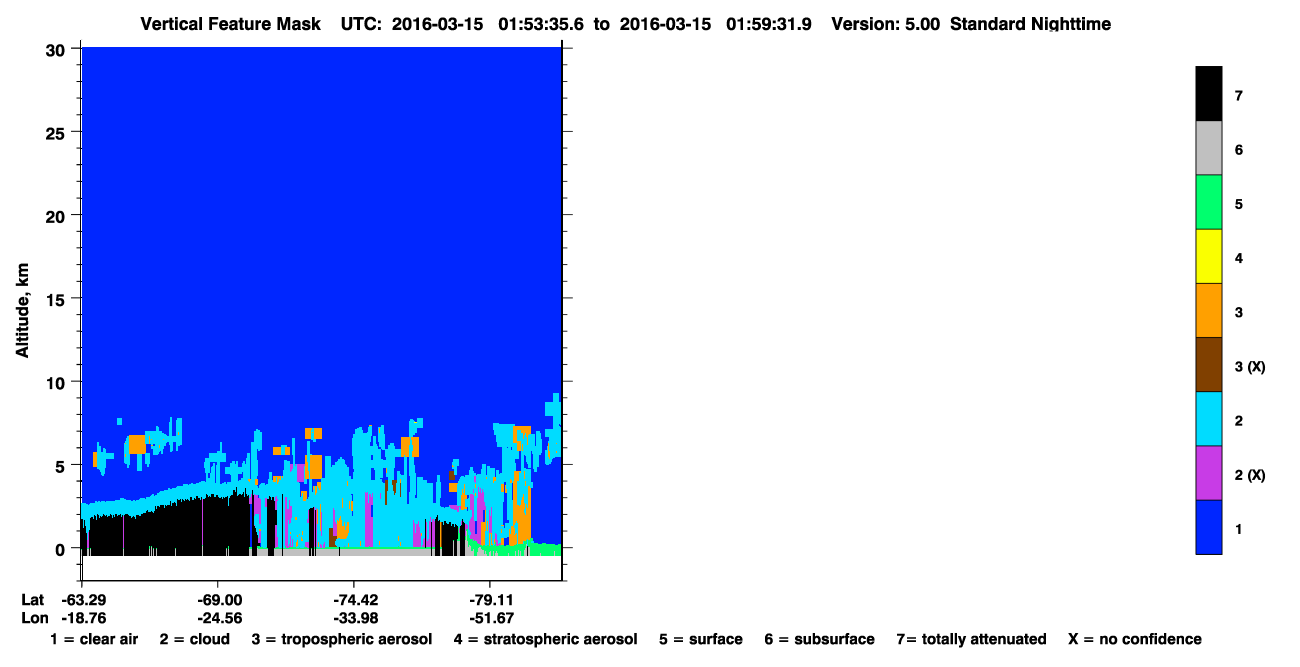Click the y-axis tick label '10'
This screenshot has height=667, width=1300.
tap(58, 382)
